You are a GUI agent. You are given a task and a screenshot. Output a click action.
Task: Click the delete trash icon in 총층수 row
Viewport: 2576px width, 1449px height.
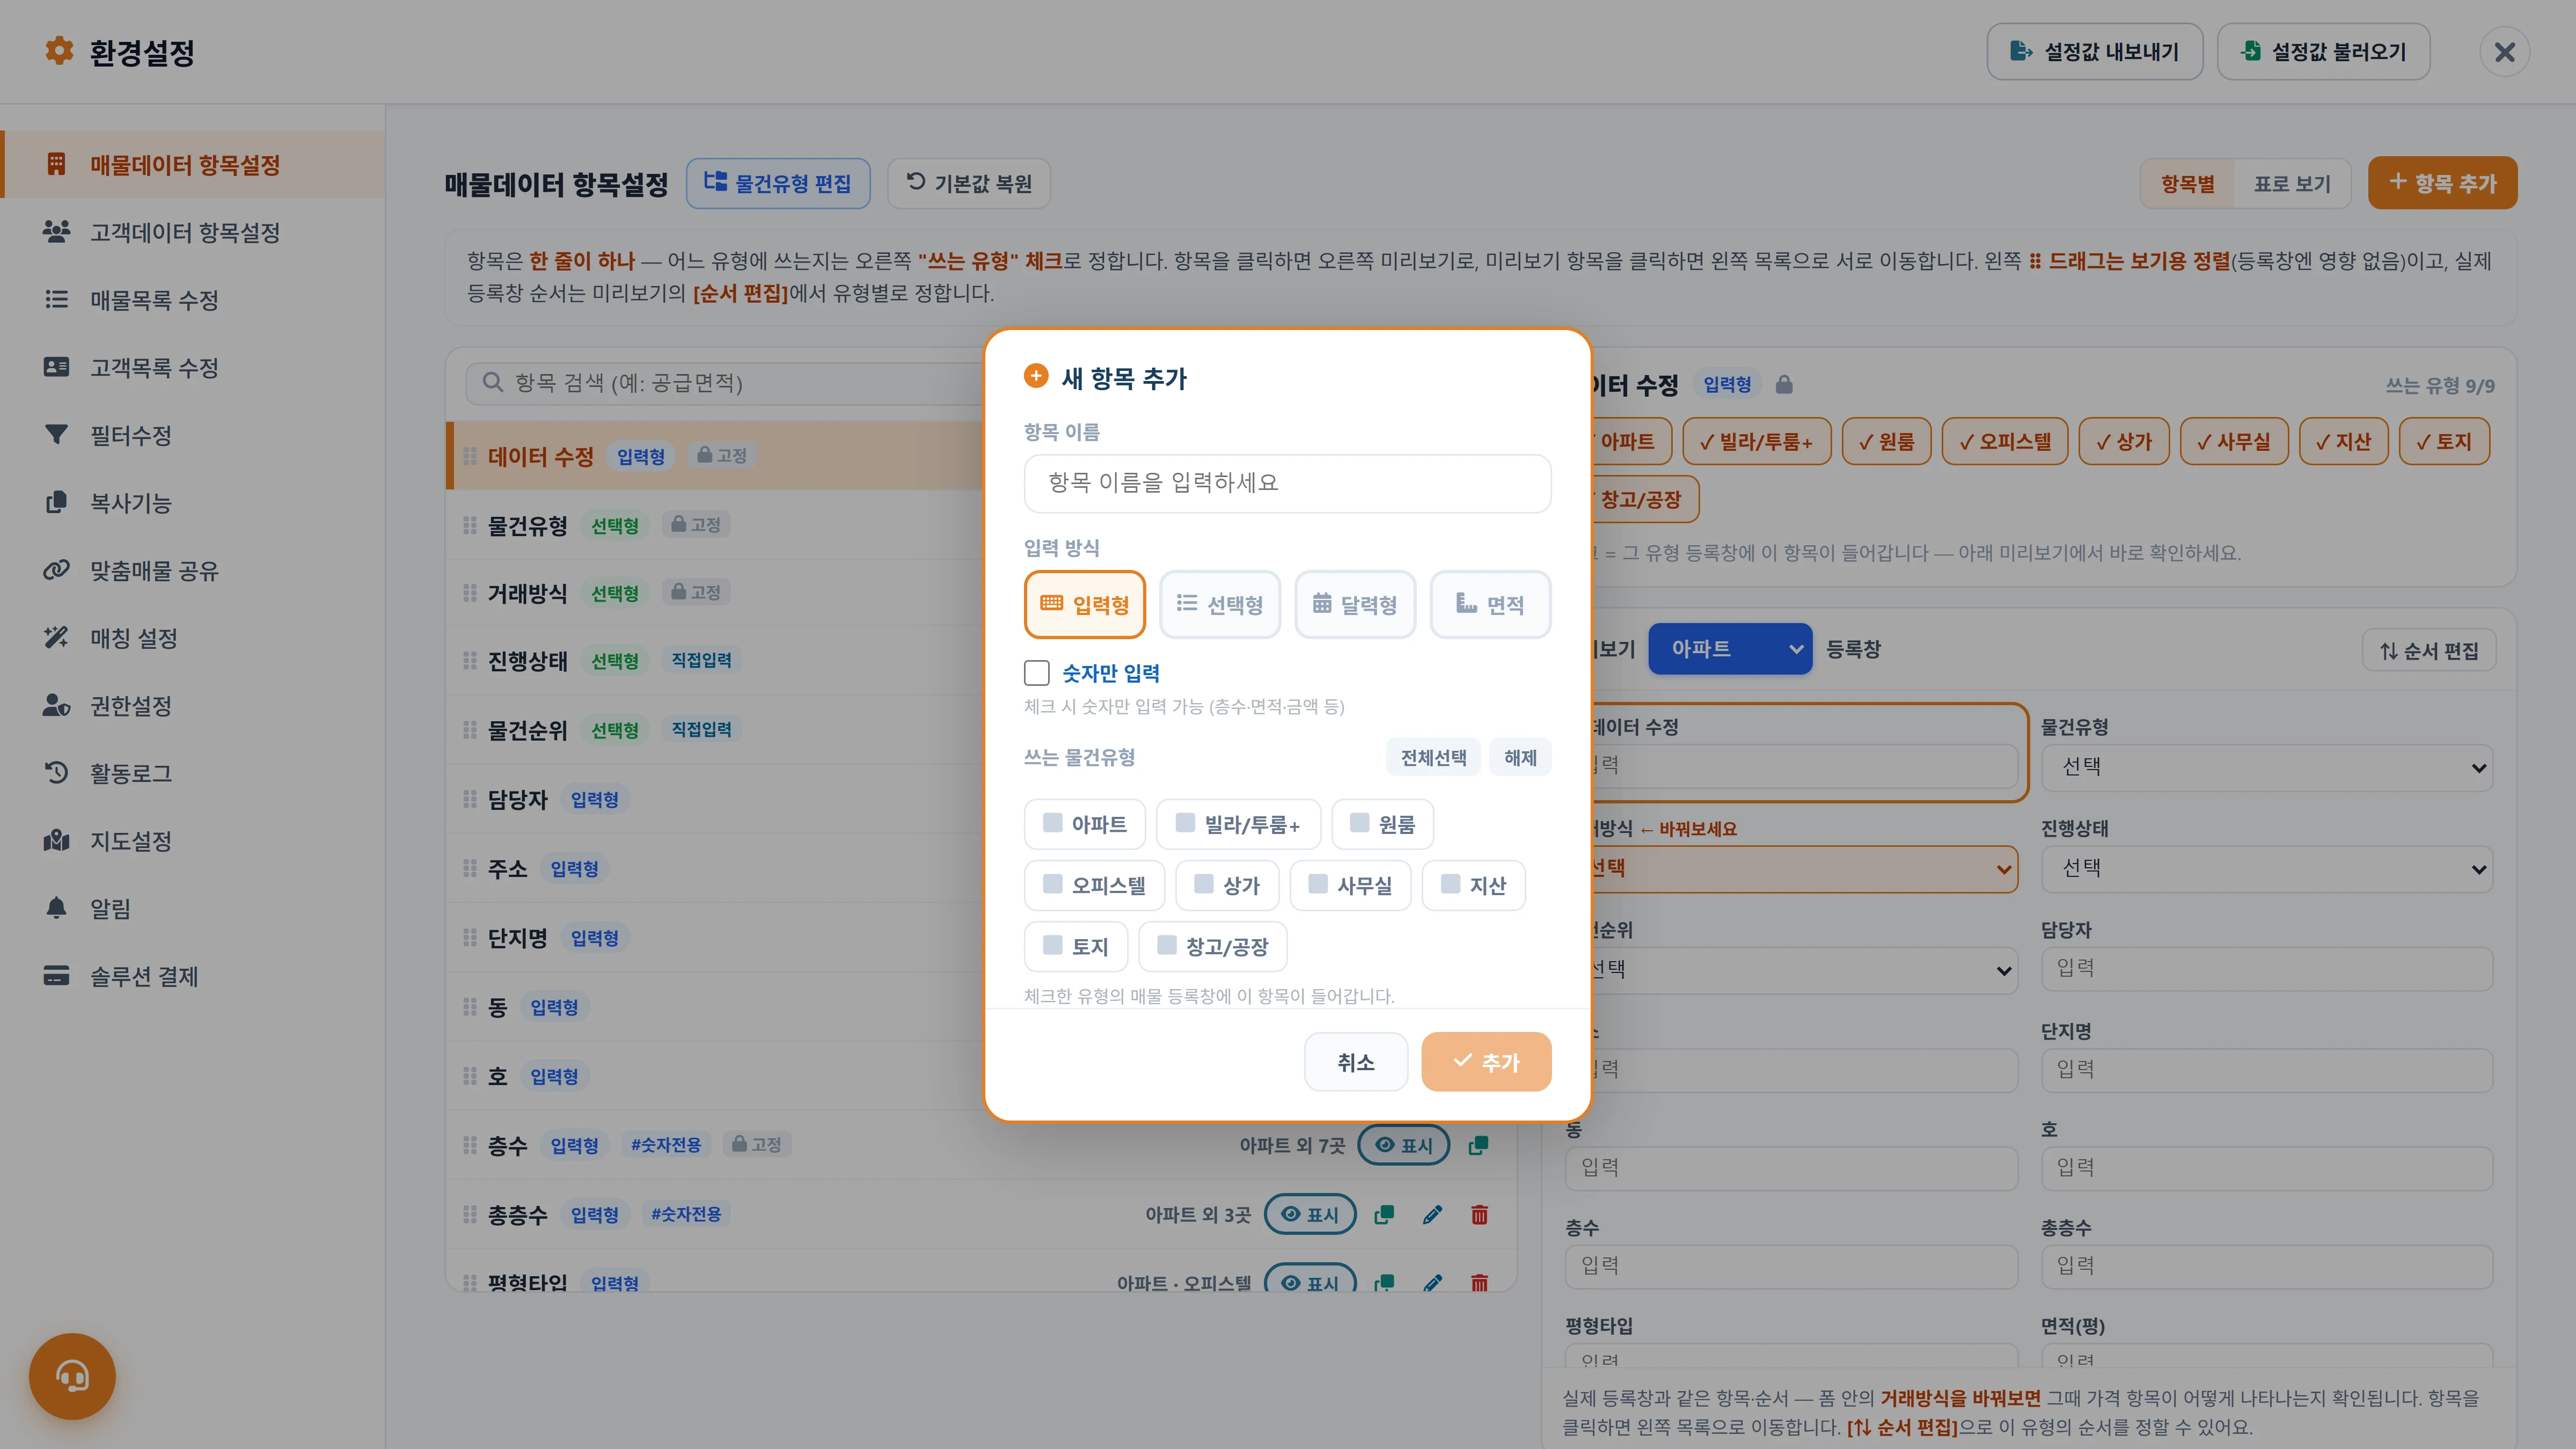1479,1214
